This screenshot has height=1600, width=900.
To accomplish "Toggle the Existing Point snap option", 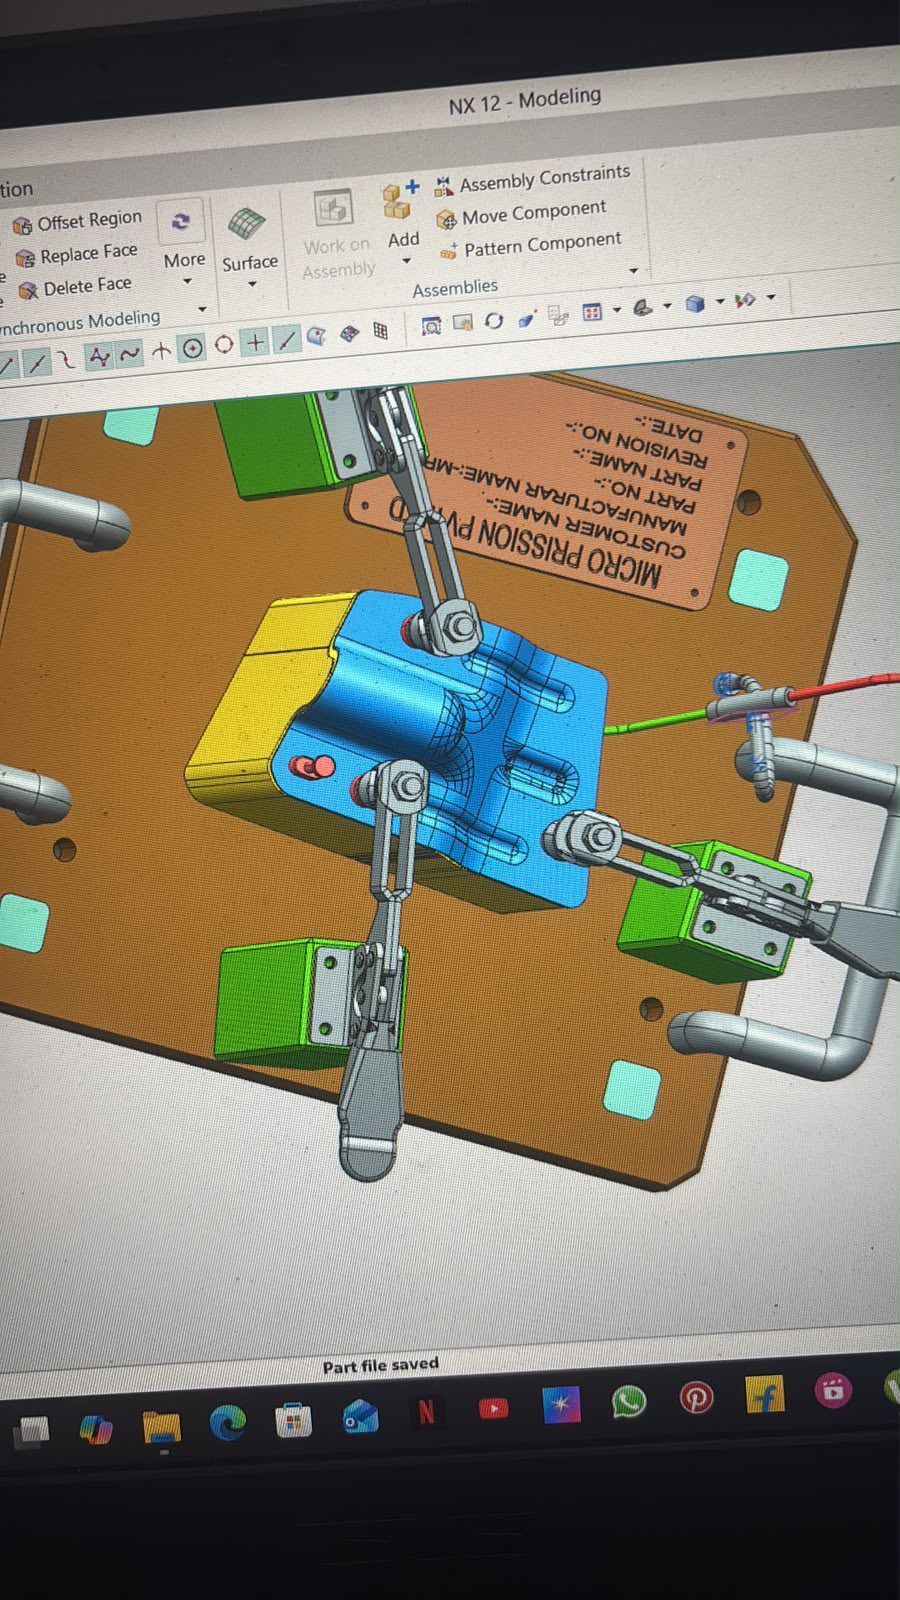I will tap(255, 342).
